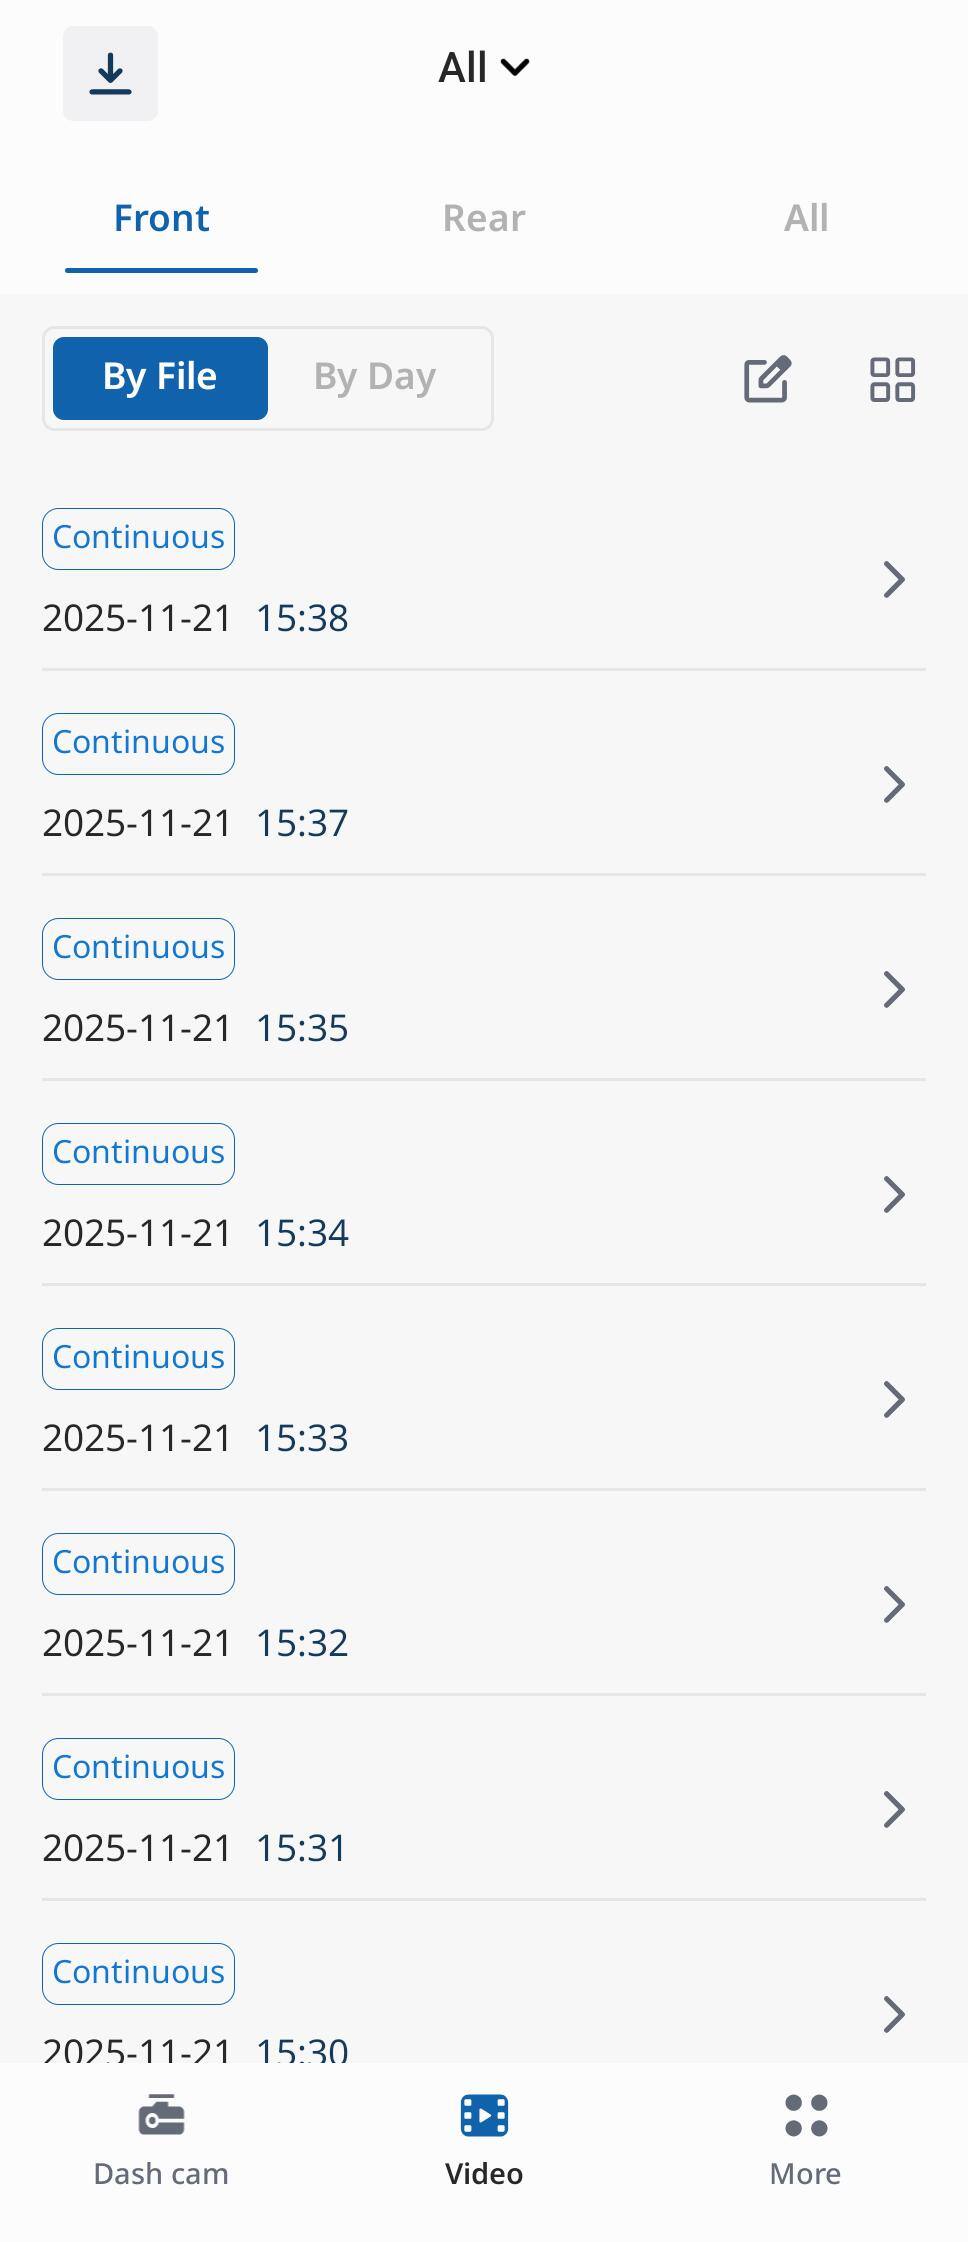Switch to grid view layout icon

click(892, 379)
